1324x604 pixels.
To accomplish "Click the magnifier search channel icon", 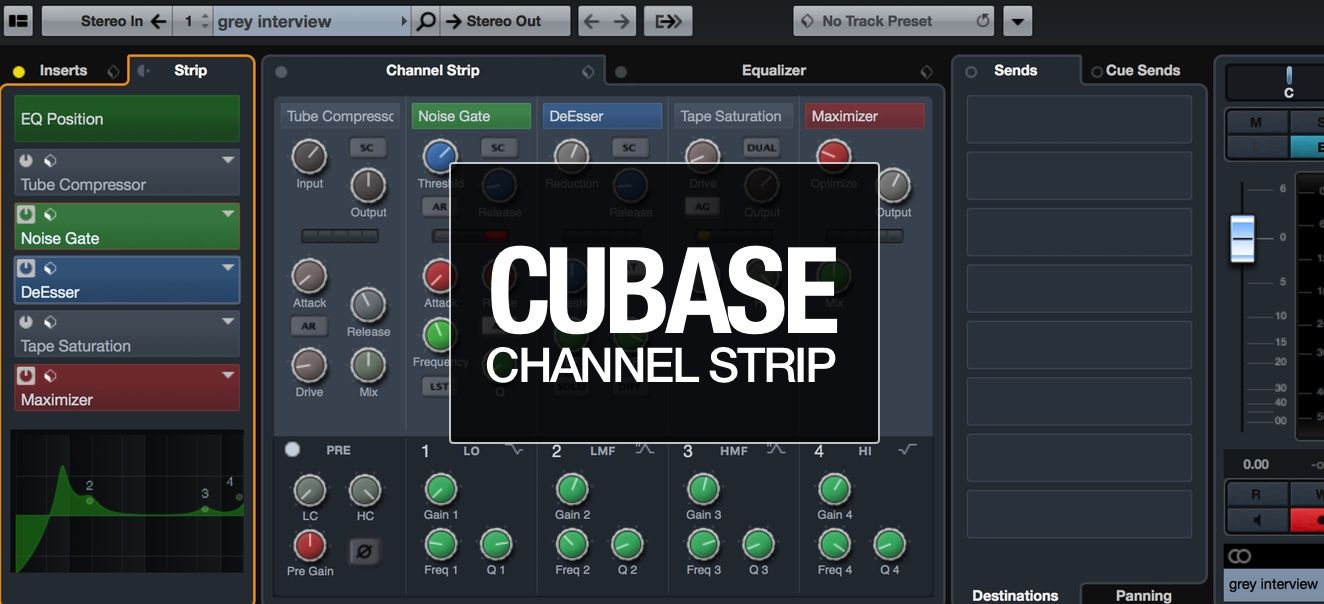I will (426, 20).
